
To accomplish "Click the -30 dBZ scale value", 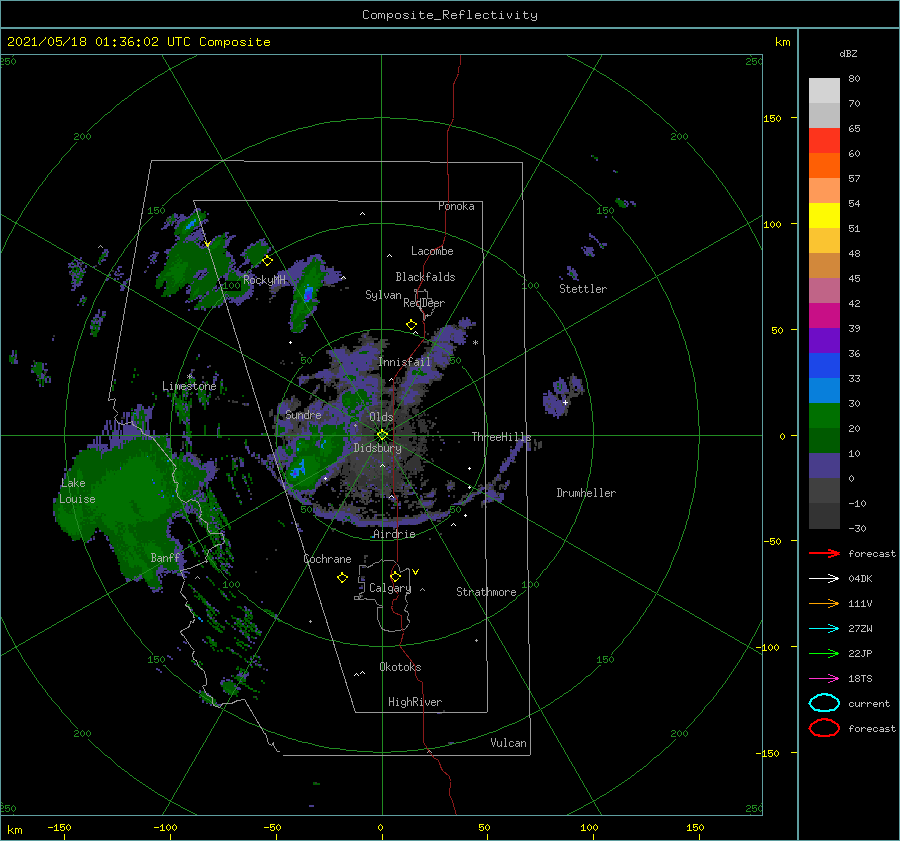I will pyautogui.click(x=857, y=528).
